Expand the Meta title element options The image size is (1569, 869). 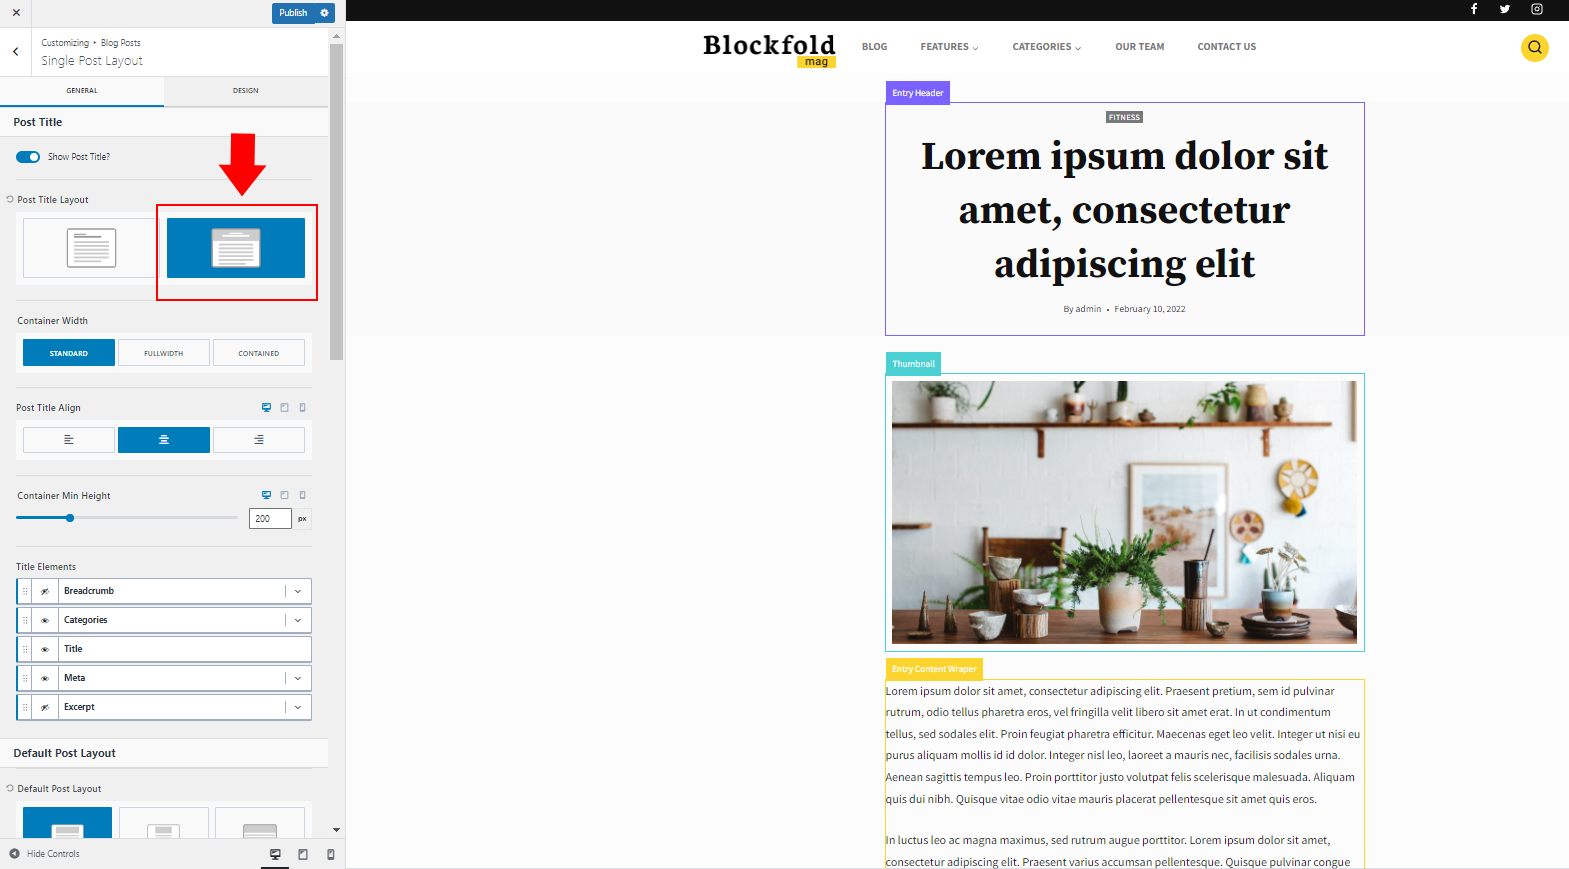pyautogui.click(x=298, y=678)
